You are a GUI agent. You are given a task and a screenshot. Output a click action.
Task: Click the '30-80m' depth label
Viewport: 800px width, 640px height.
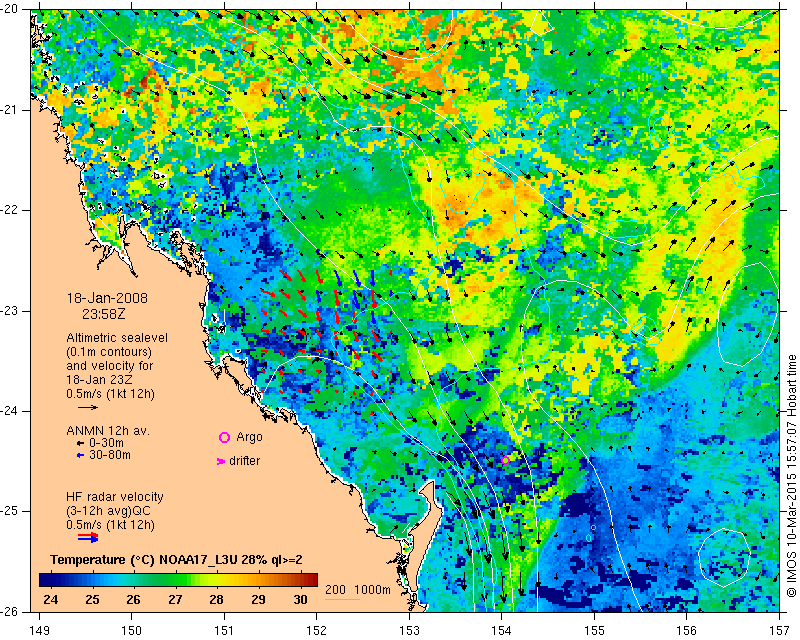(110, 455)
